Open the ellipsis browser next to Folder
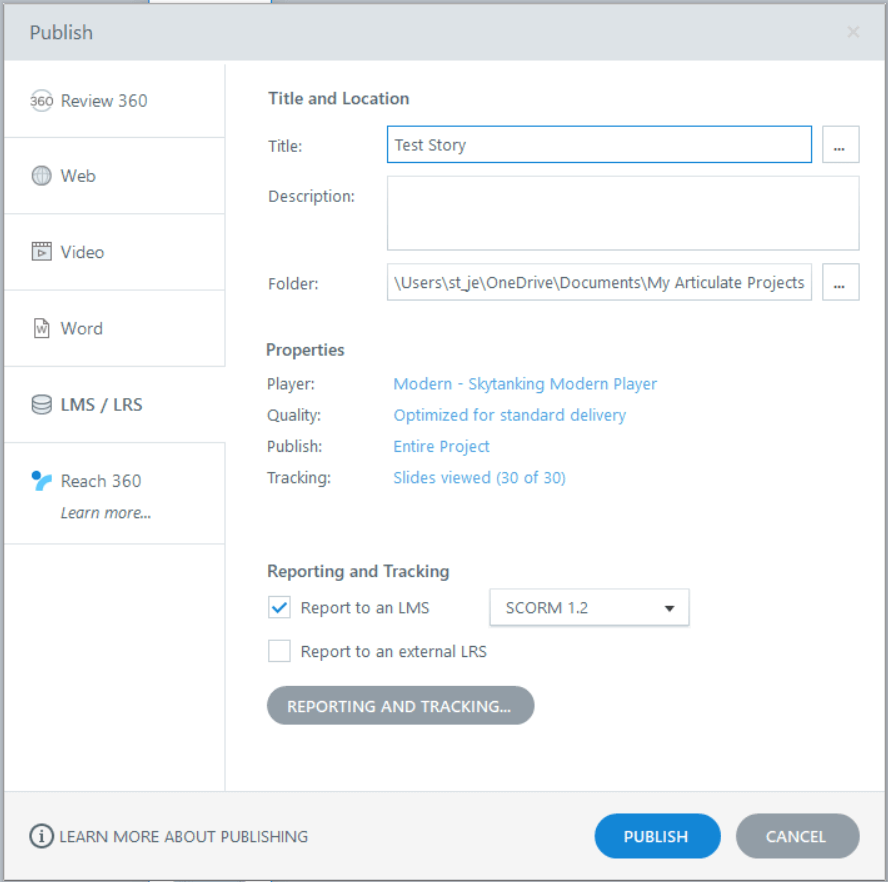Viewport: 888px width, 882px height. click(x=840, y=282)
